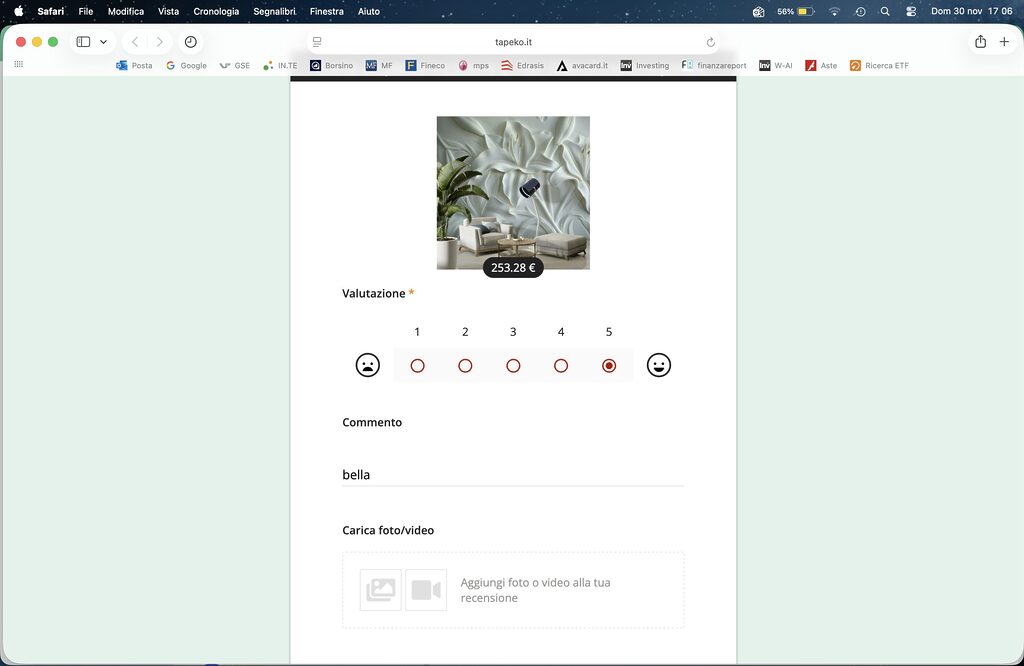Screen dimensions: 1024x666
Task: Select rating 1 radio button
Action: pyautogui.click(x=417, y=366)
